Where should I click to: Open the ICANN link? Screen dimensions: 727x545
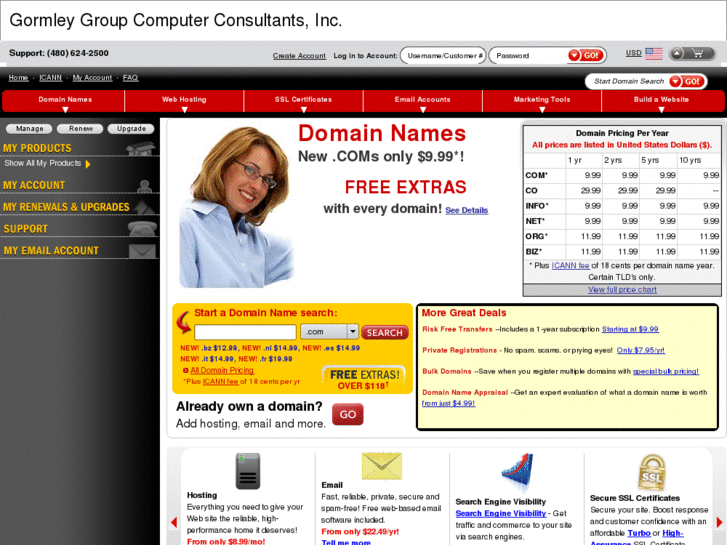pos(51,78)
